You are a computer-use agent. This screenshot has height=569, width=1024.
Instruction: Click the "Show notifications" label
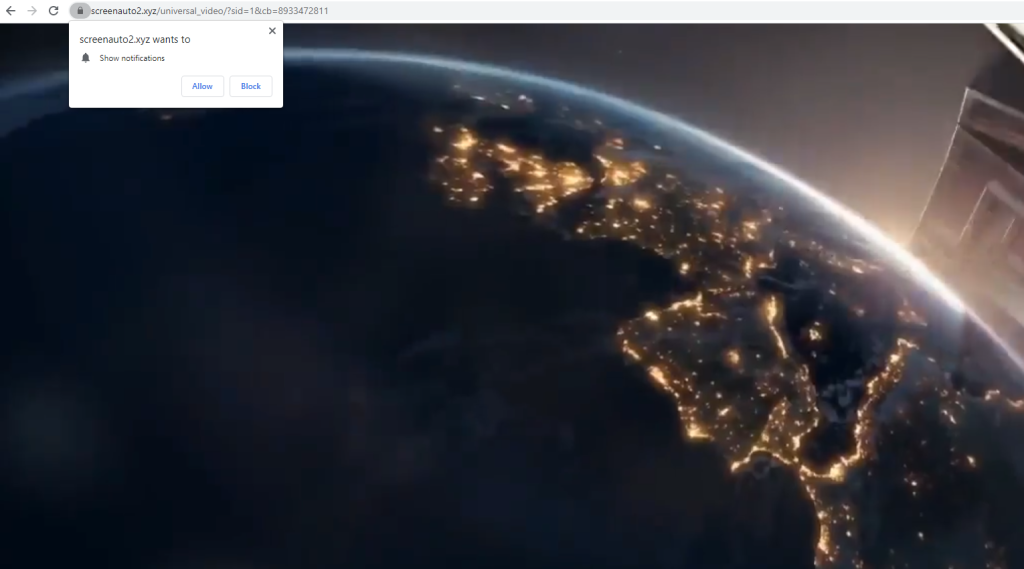click(132, 58)
